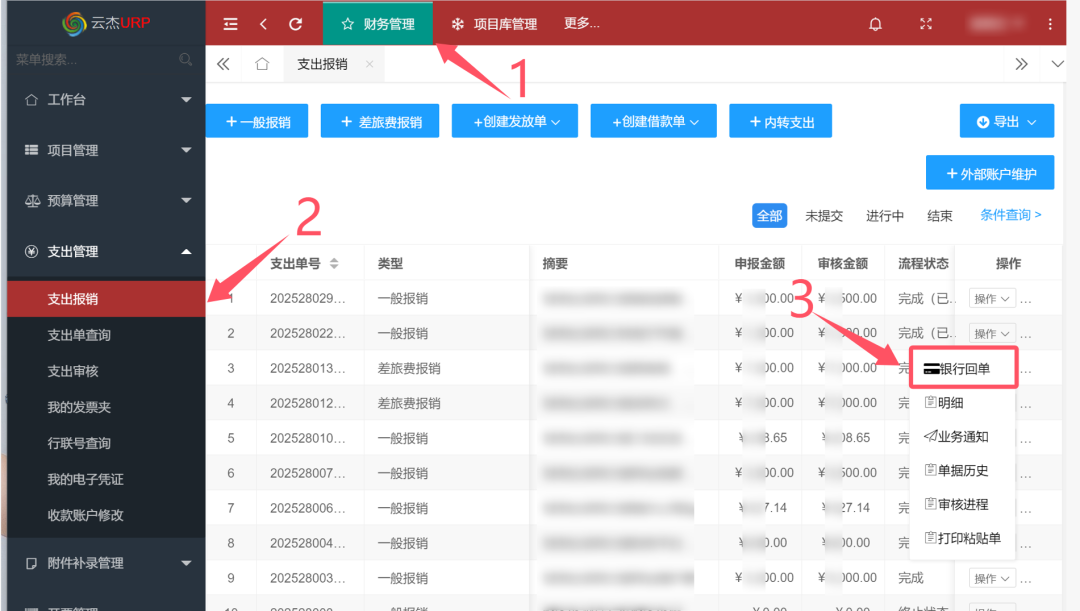Click the search icon in menu search
The width and height of the screenshot is (1080, 611).
pyautogui.click(x=186, y=60)
